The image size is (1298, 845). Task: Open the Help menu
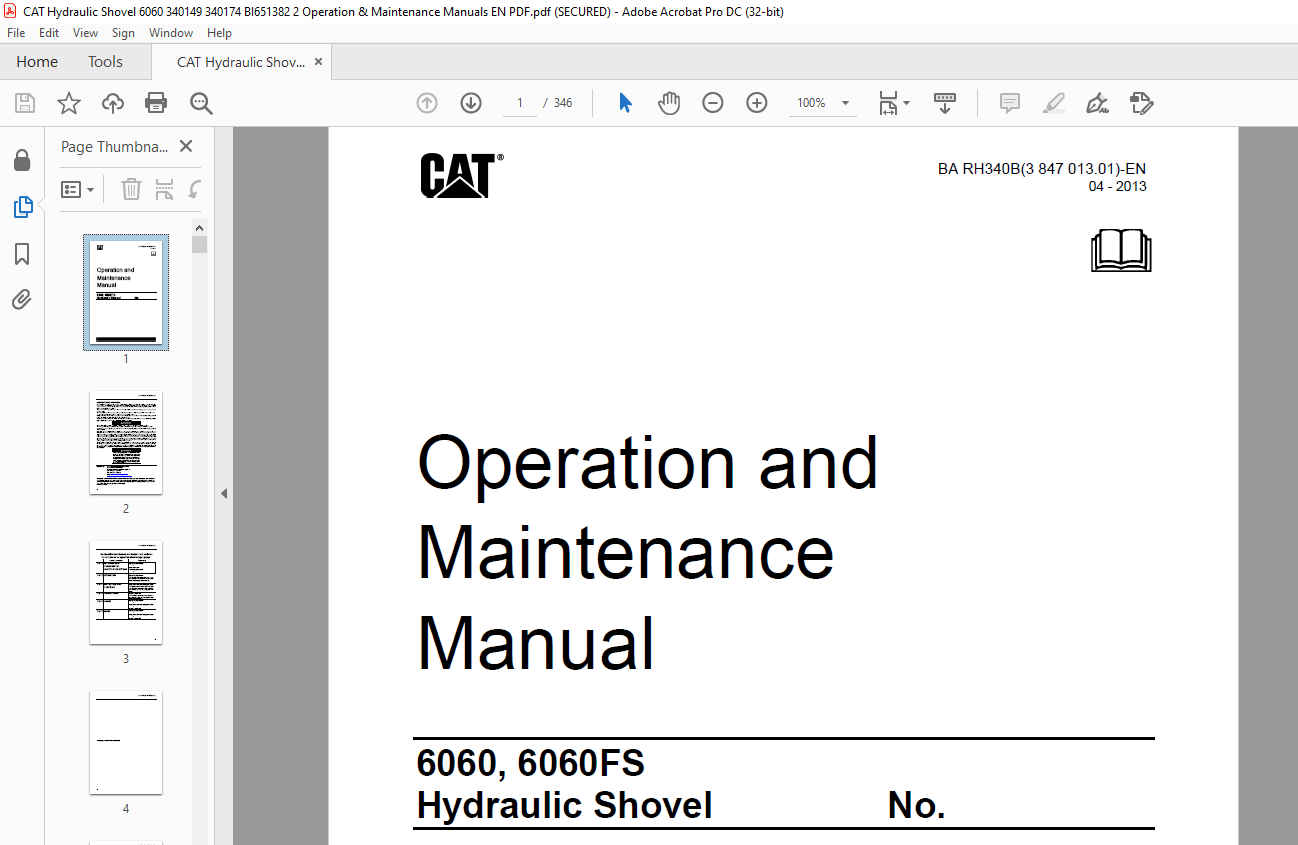point(219,33)
